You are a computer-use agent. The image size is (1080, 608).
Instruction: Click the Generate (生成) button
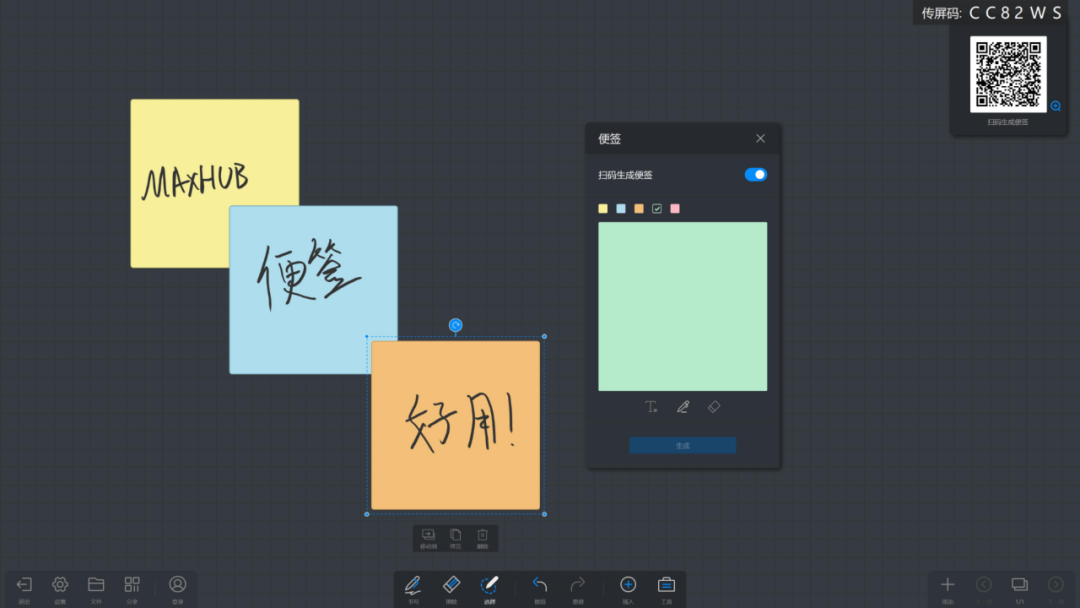coord(682,444)
